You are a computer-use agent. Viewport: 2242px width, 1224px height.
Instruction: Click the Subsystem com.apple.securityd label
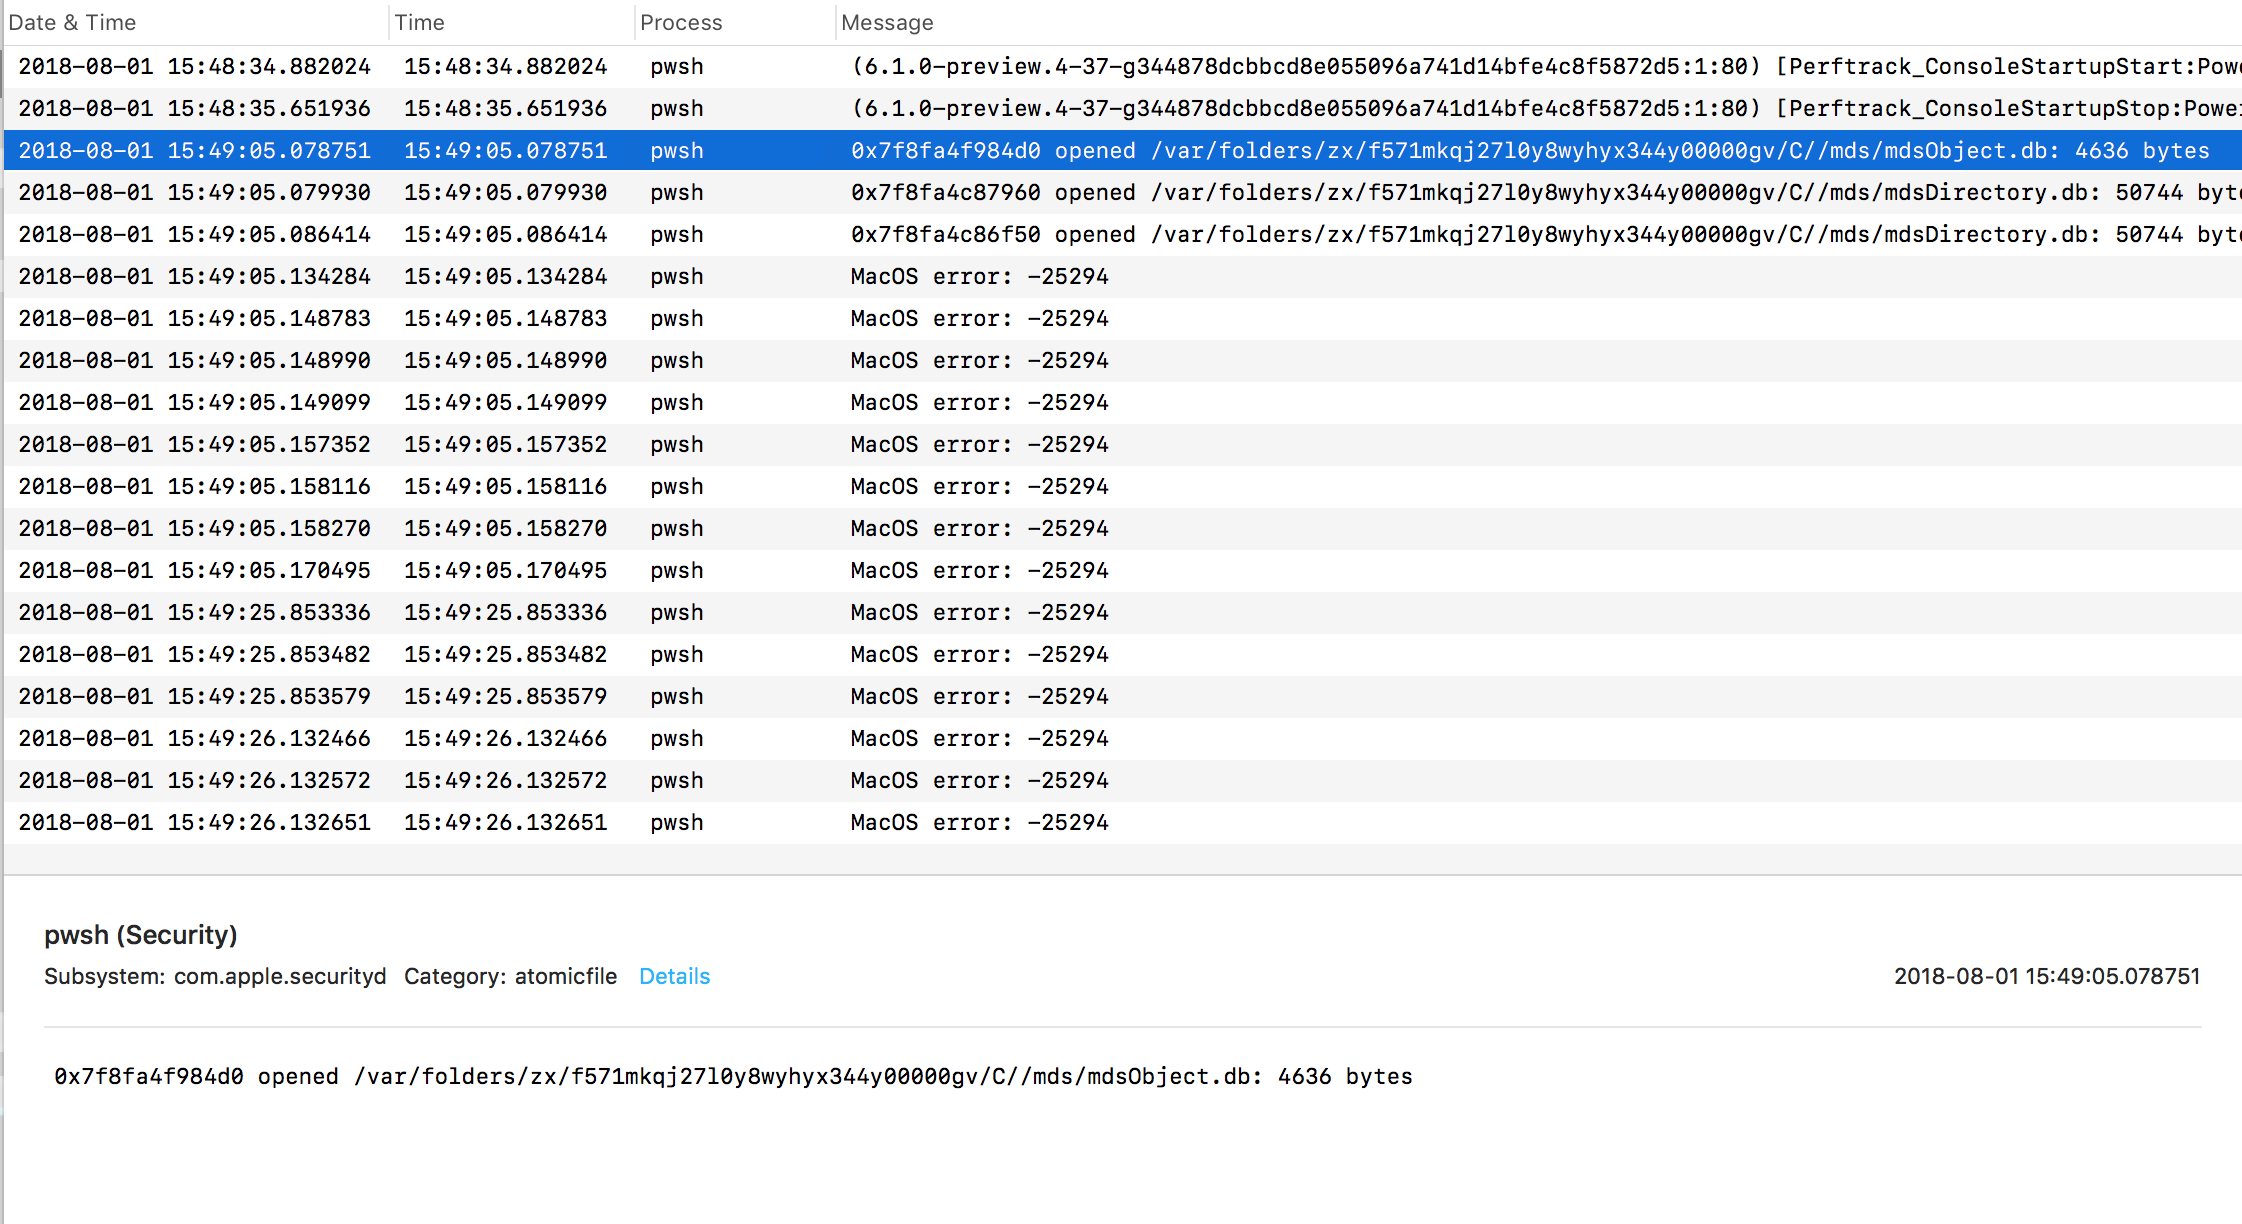point(215,976)
